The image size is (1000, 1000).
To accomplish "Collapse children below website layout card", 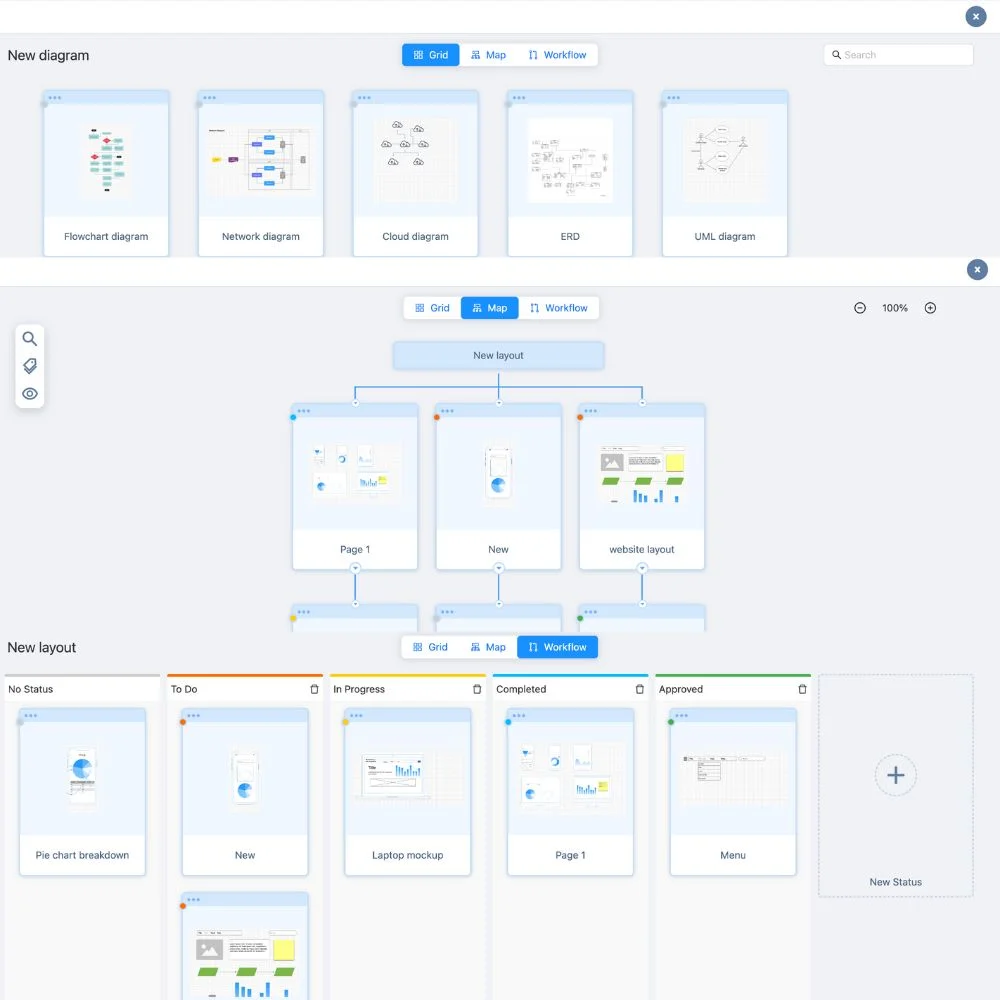I will coord(642,568).
